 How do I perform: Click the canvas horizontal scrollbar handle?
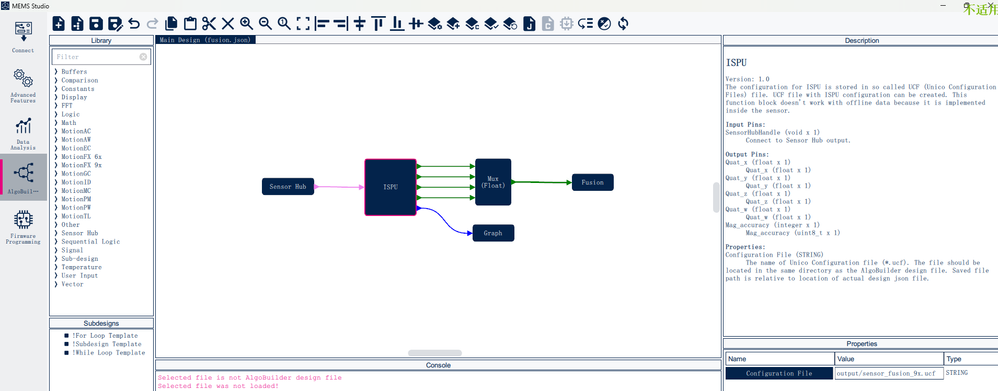[435, 353]
